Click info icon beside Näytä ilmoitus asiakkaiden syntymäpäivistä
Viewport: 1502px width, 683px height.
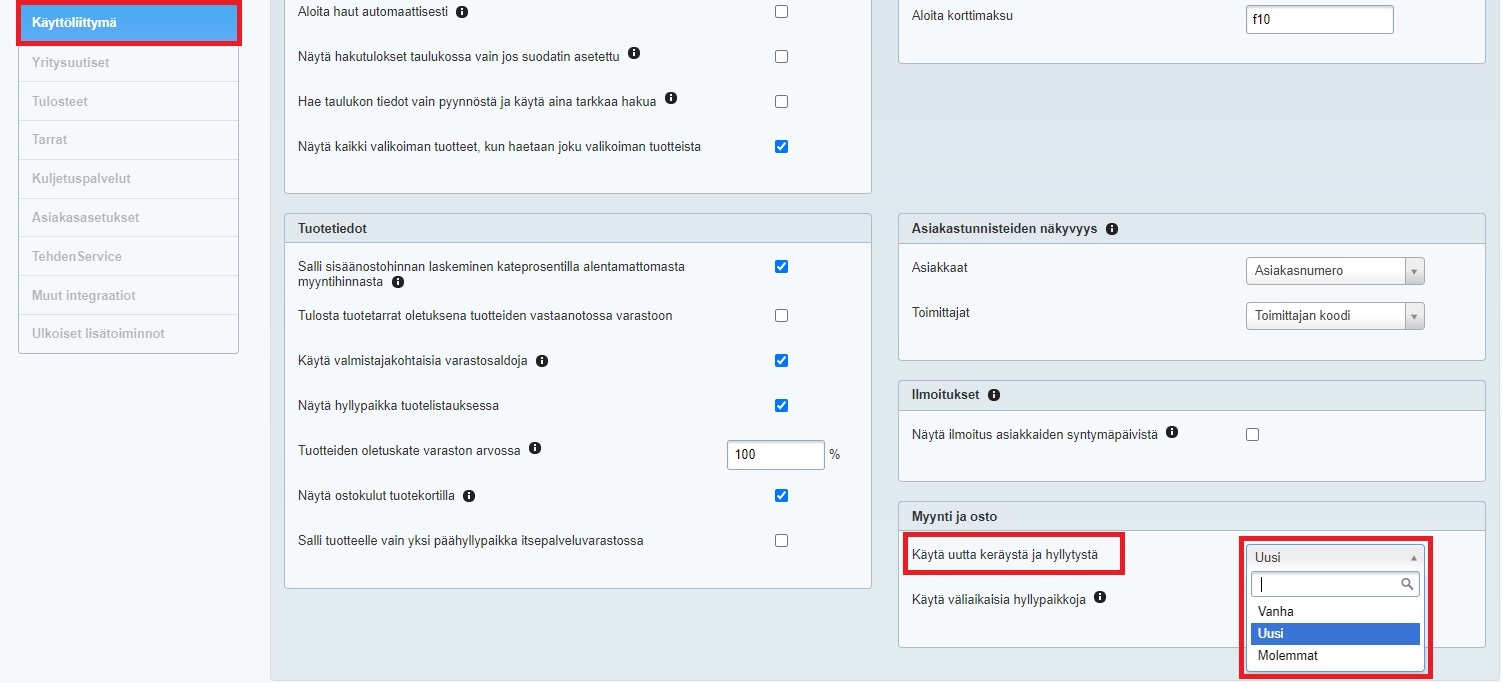[x=1172, y=433]
